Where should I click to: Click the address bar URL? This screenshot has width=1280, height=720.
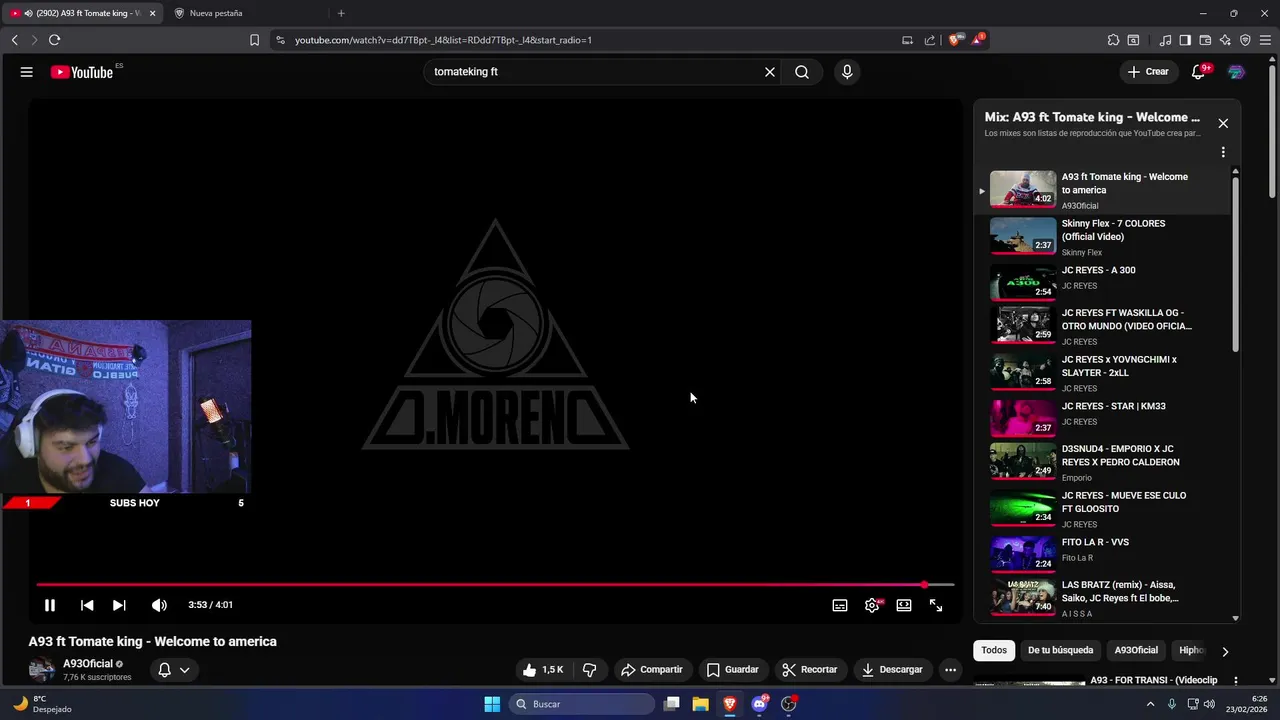(443, 40)
